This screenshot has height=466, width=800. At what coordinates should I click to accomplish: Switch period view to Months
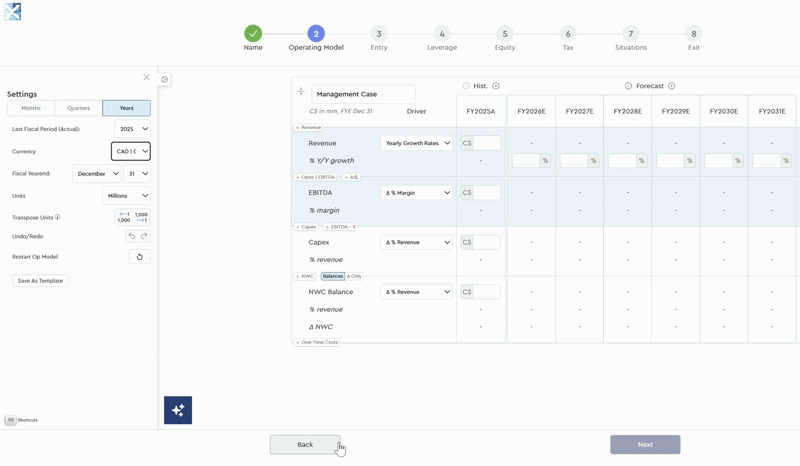tap(31, 108)
